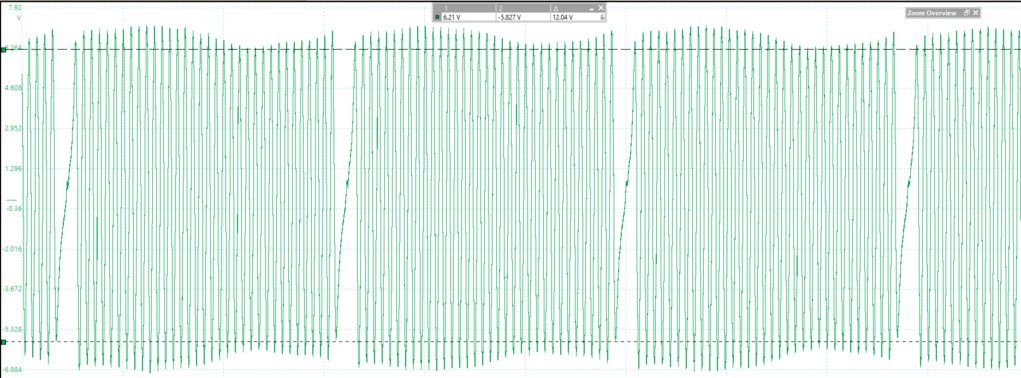The width and height of the screenshot is (1021, 378).
Task: Select delta value 12.04 V
Action: pyautogui.click(x=563, y=17)
